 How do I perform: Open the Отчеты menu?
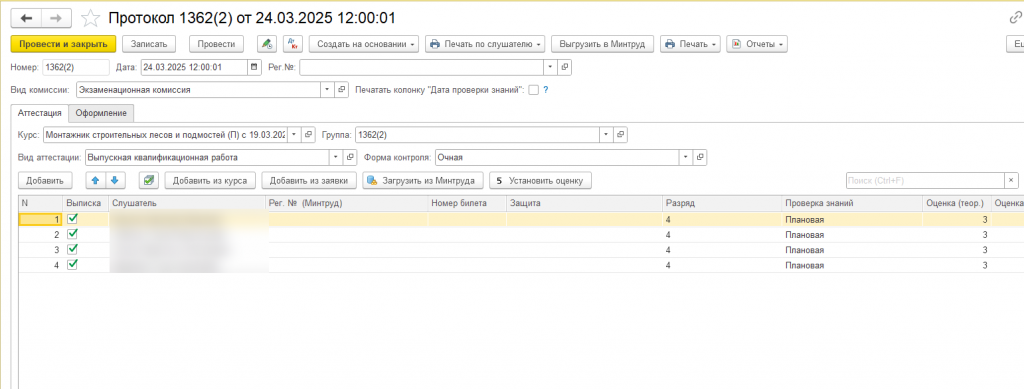point(757,44)
